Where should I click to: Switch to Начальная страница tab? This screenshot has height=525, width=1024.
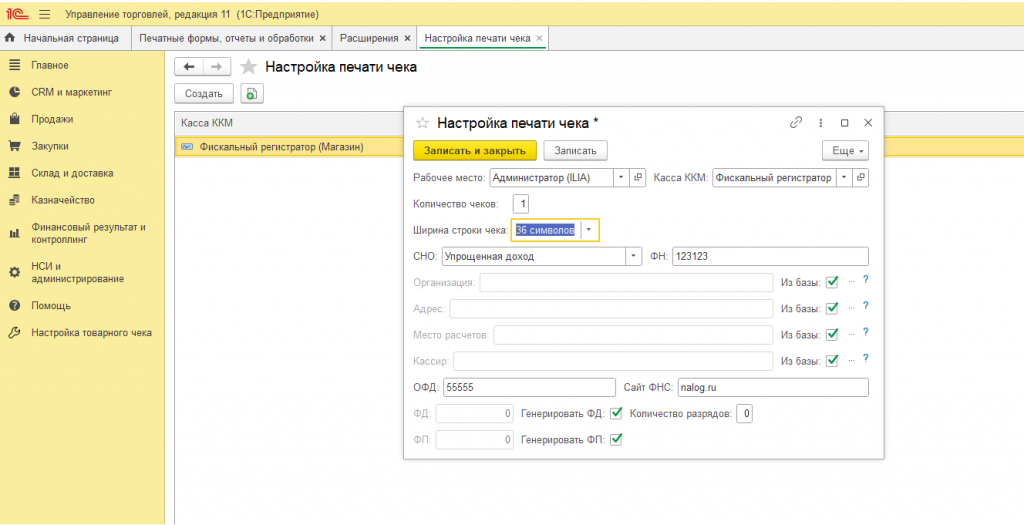[x=65, y=39]
